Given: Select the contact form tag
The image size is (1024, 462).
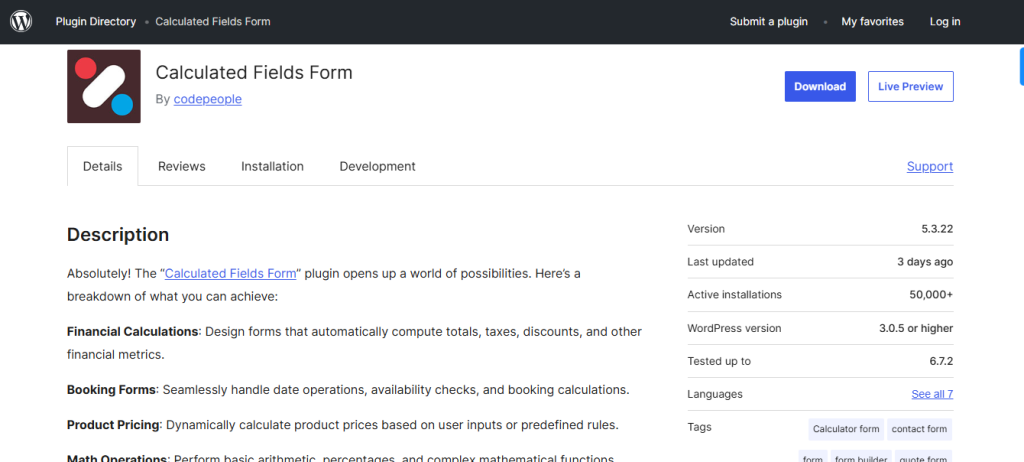Looking at the screenshot, I should (x=919, y=429).
